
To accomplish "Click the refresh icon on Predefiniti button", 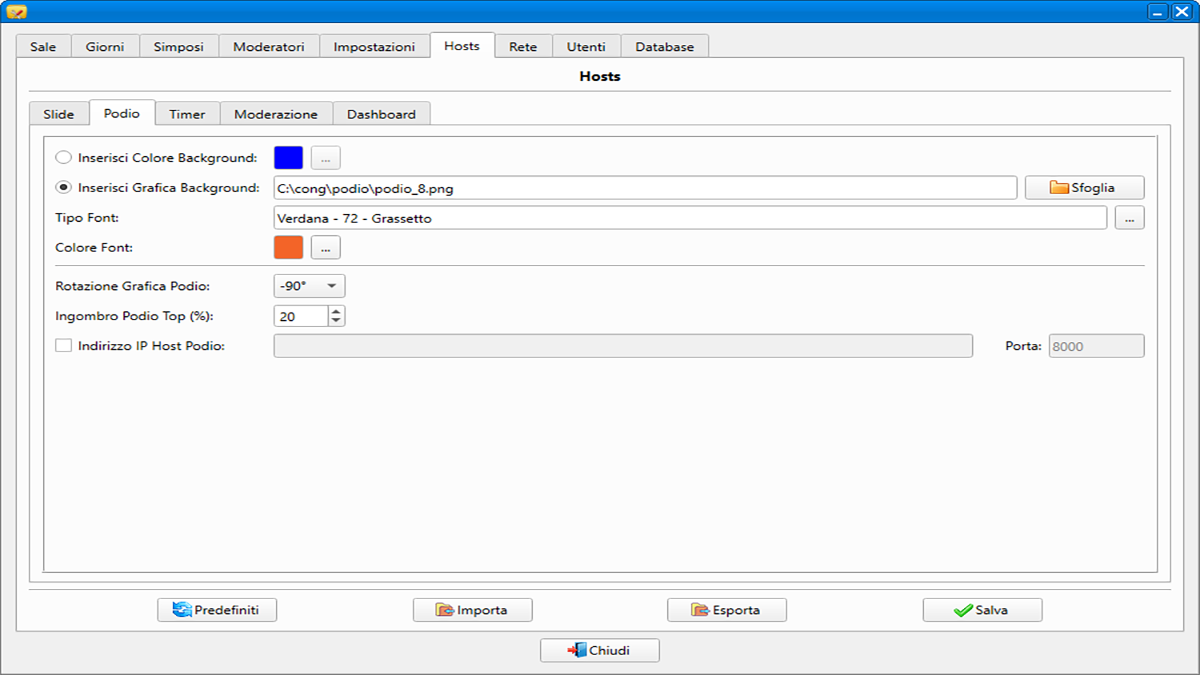I will [x=182, y=610].
